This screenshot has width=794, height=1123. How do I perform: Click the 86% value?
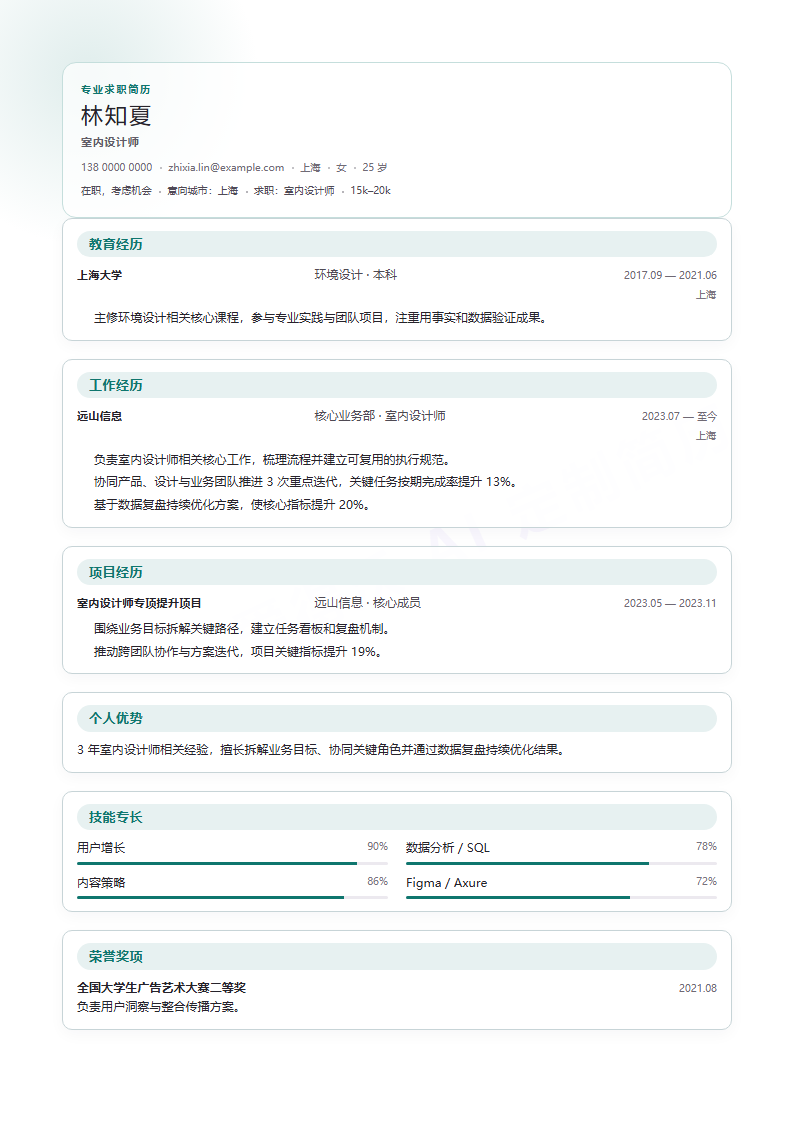coord(377,882)
